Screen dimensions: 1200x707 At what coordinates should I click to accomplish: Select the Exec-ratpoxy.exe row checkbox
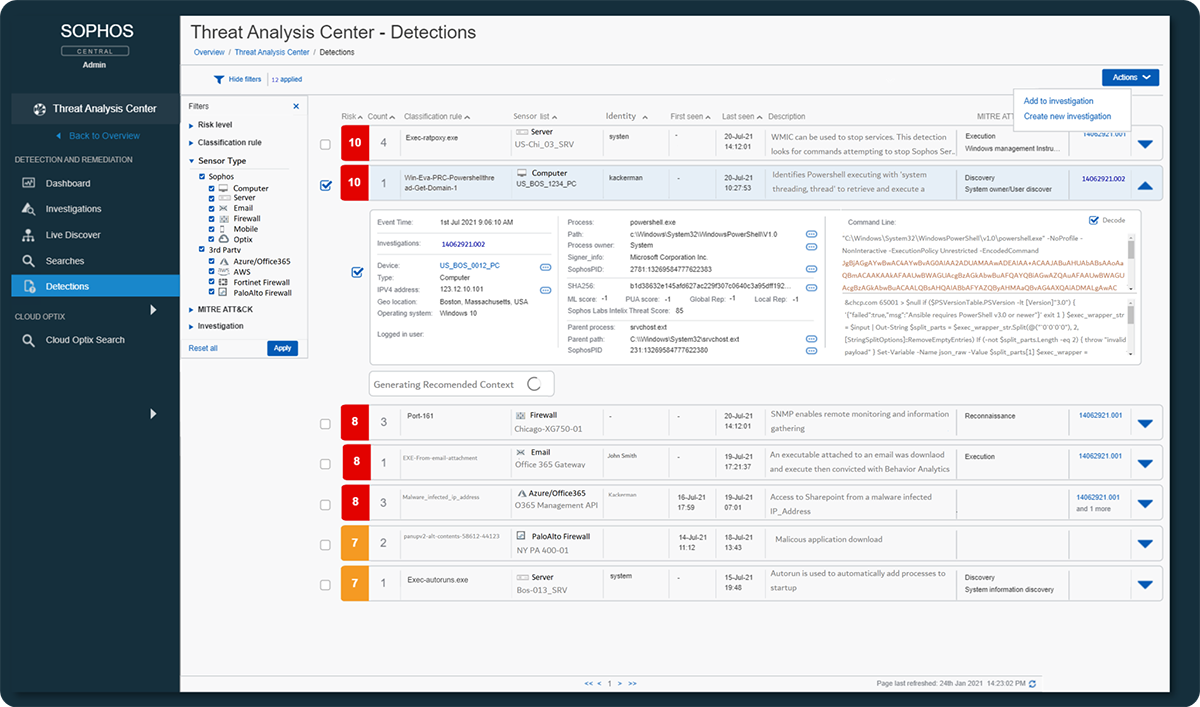(x=325, y=145)
